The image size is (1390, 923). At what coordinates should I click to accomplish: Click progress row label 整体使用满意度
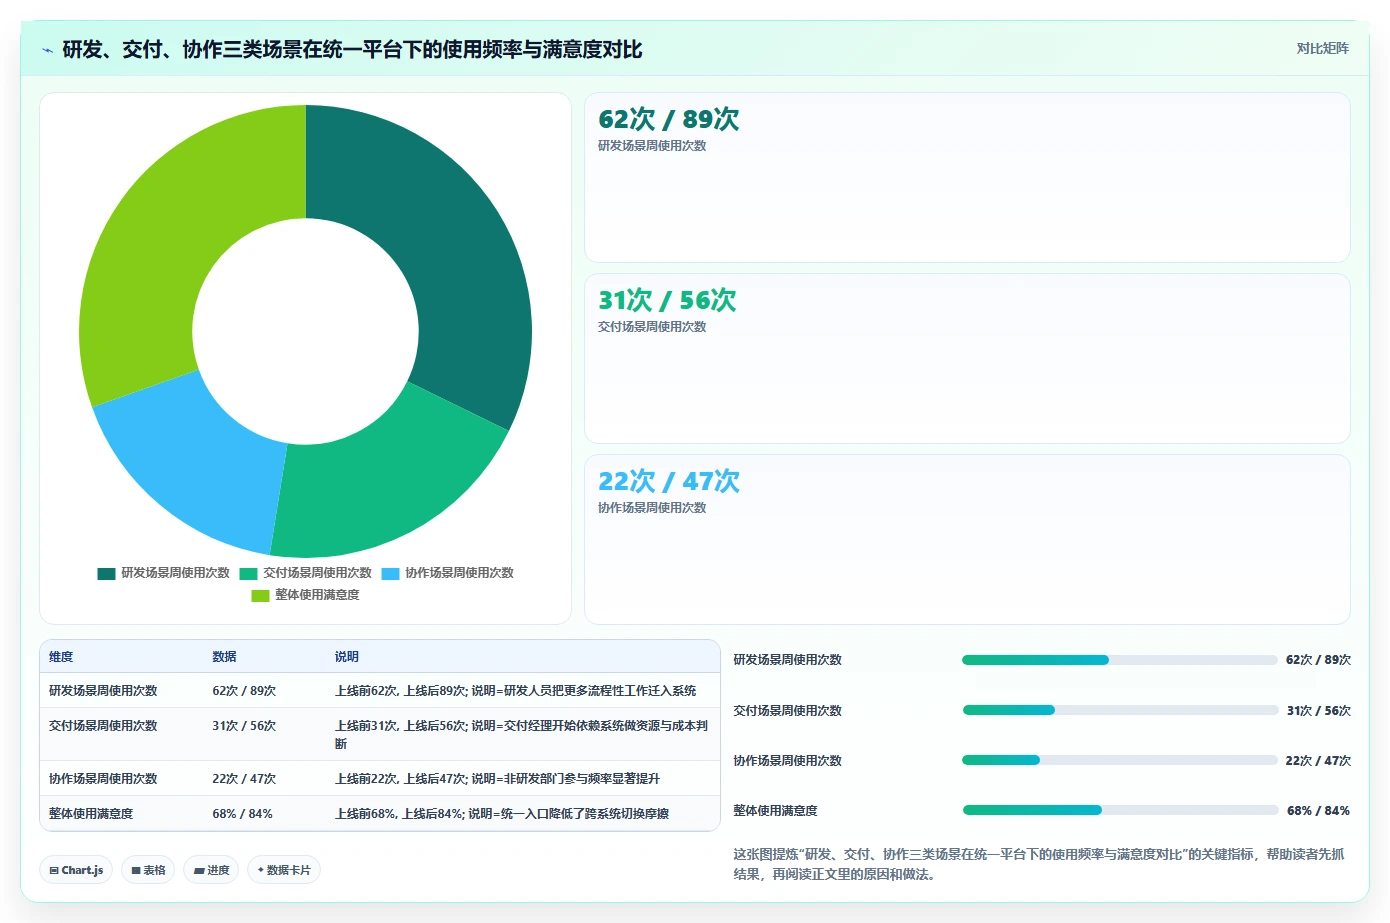(x=775, y=811)
